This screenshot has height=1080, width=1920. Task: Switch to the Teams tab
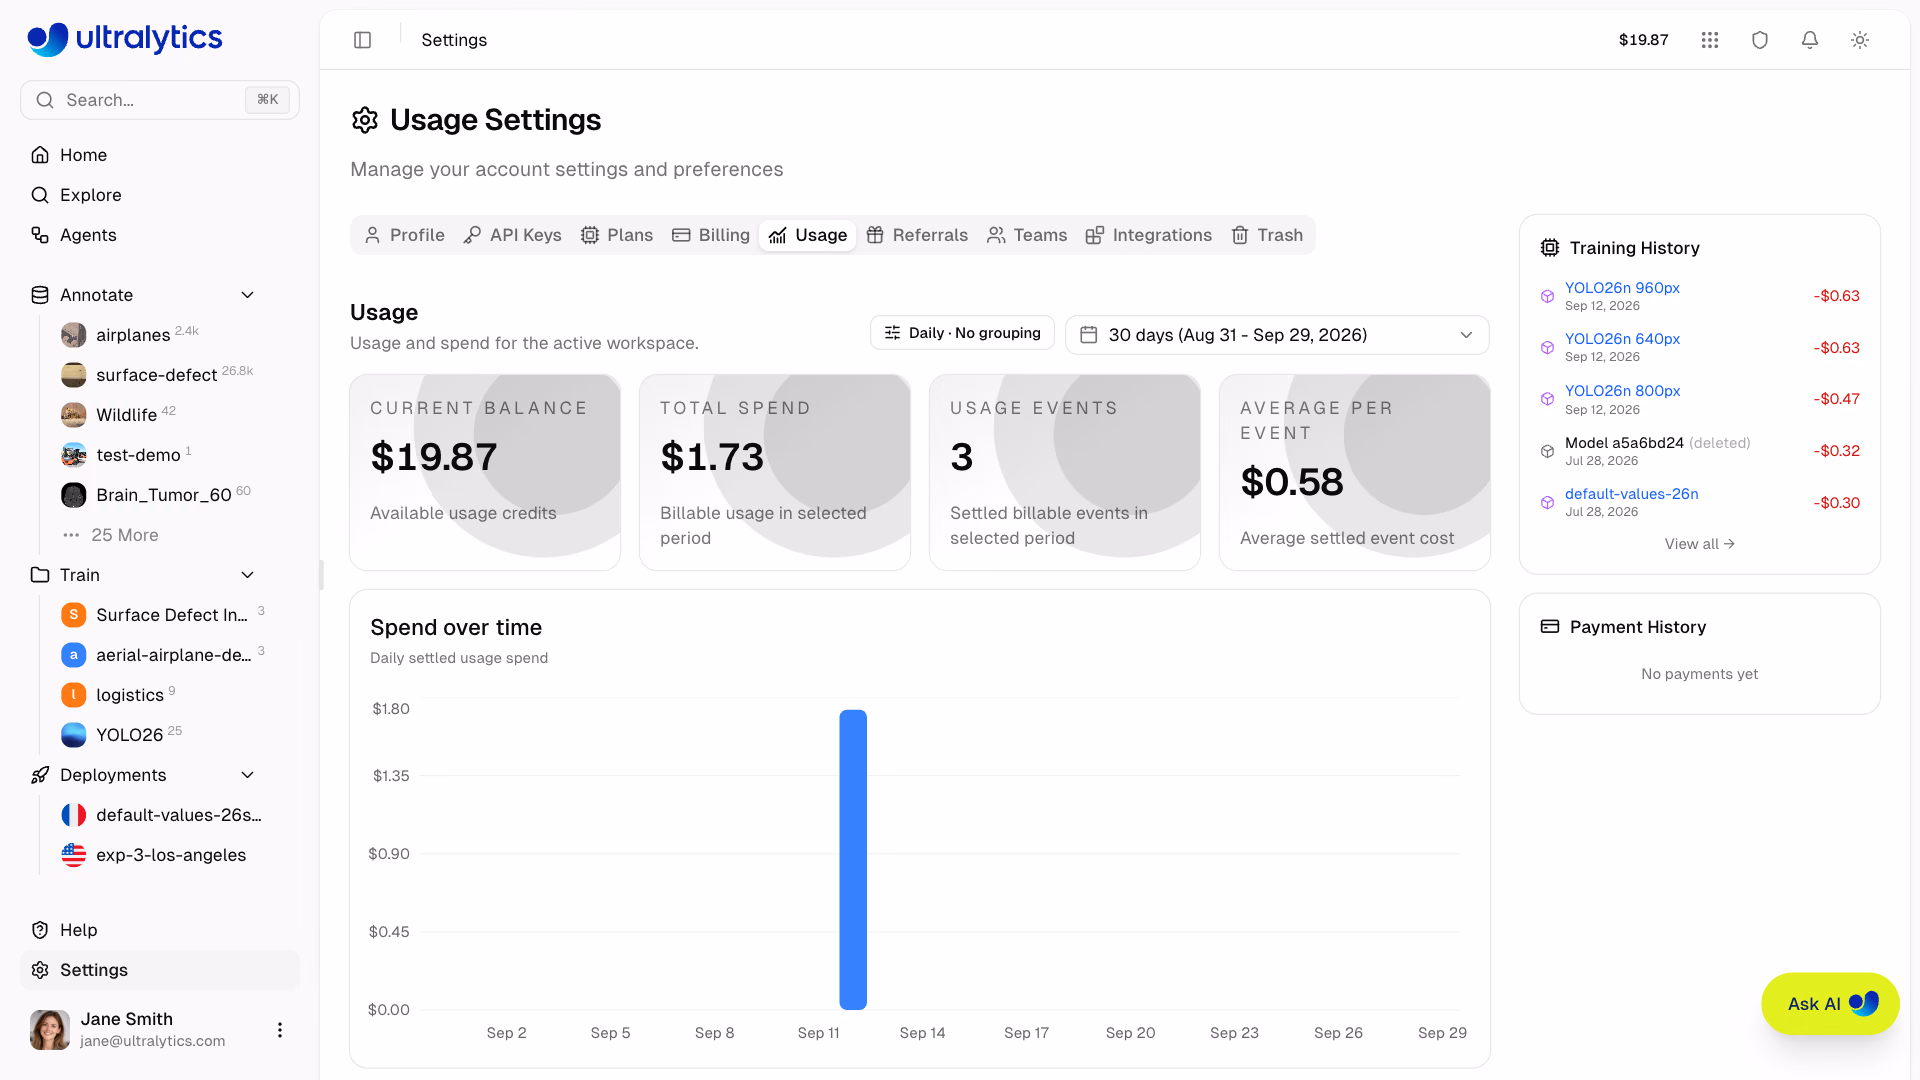pos(1027,235)
